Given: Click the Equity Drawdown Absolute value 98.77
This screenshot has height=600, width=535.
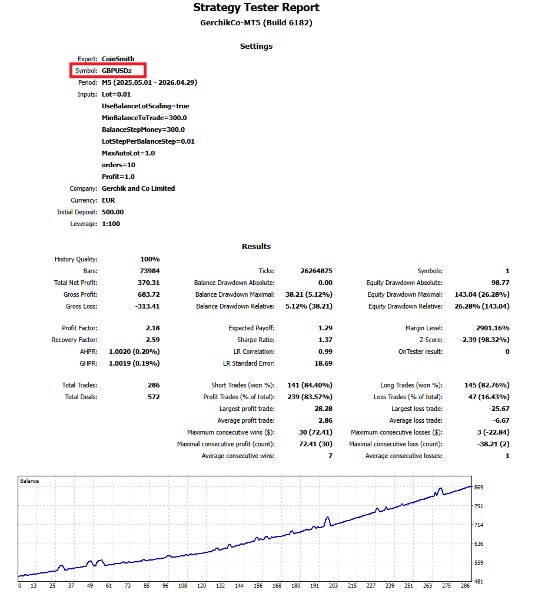Looking at the screenshot, I should tap(500, 283).
